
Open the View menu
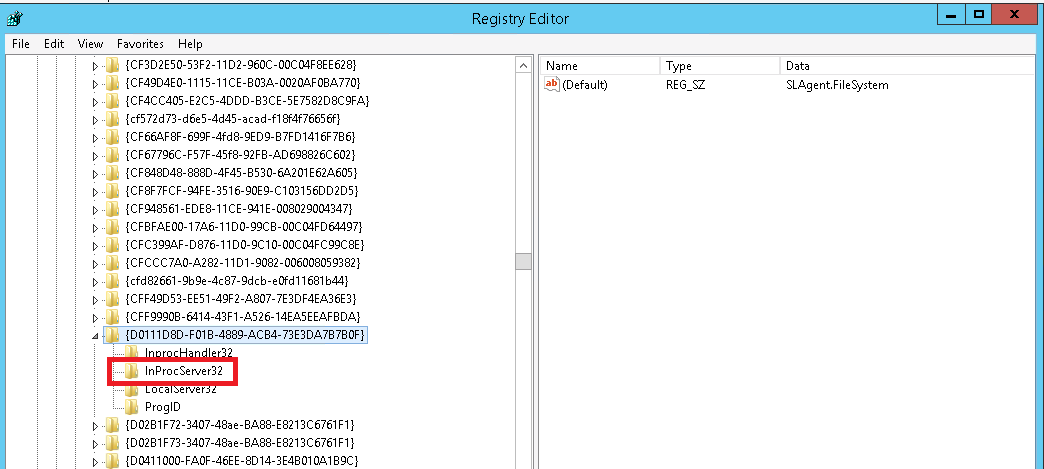[90, 44]
